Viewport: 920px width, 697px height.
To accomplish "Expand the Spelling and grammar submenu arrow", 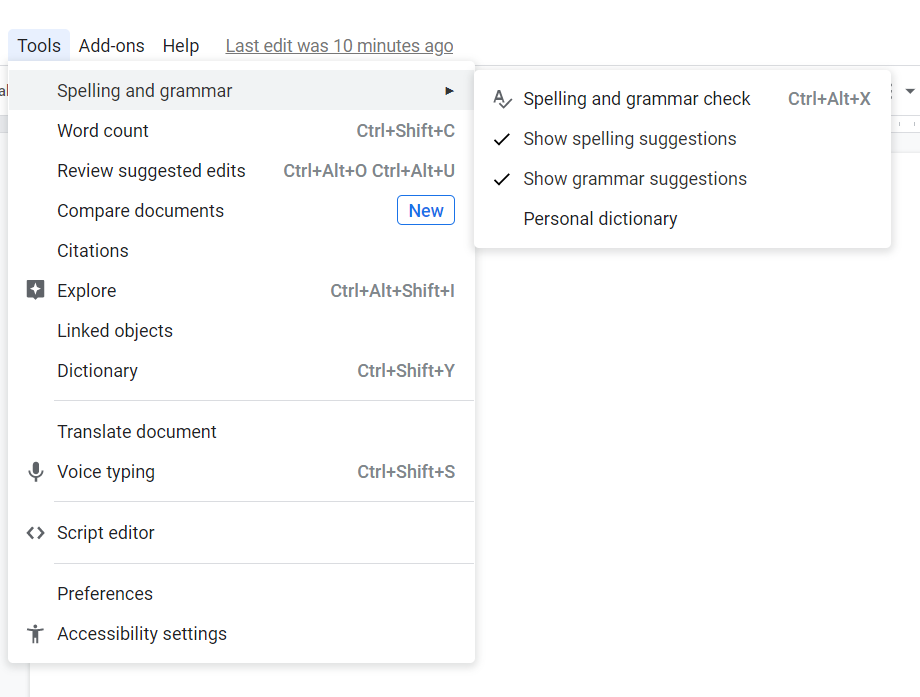I will point(449,91).
